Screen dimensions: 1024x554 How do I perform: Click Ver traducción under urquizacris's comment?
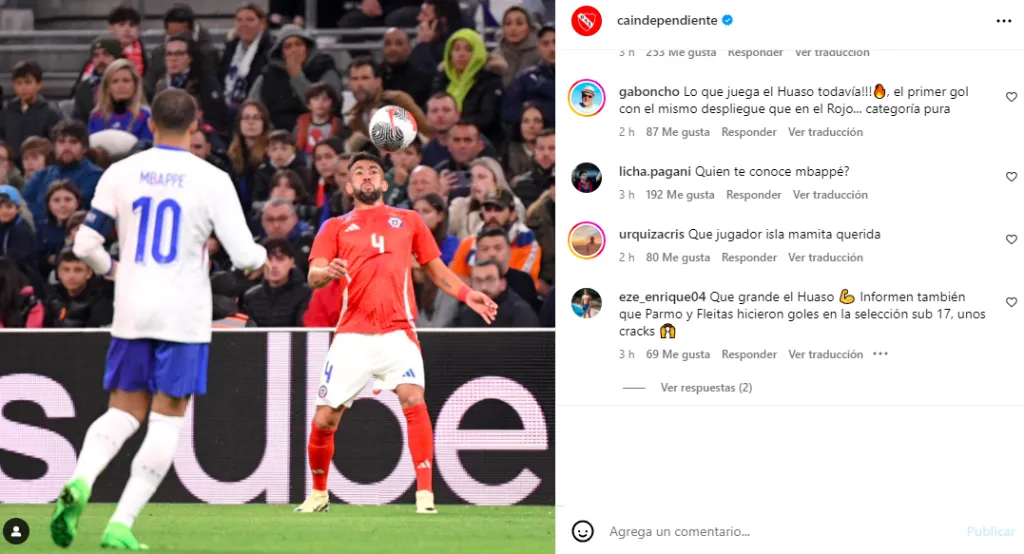point(825,257)
